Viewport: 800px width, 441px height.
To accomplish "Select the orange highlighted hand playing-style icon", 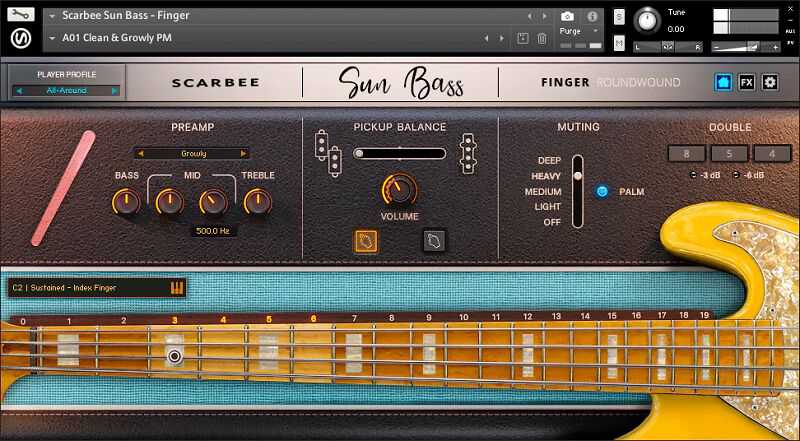I will tap(366, 240).
